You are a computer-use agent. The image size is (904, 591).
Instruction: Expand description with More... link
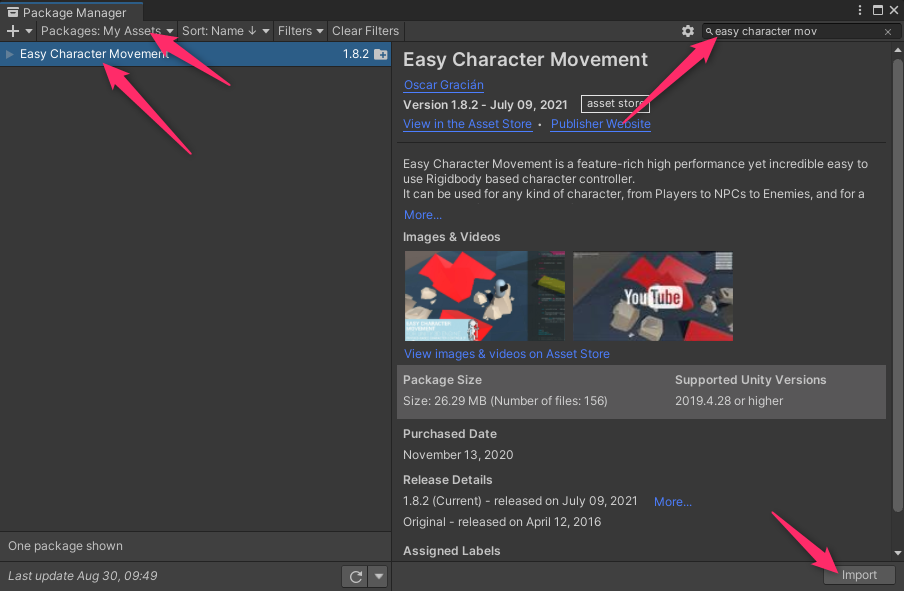(x=423, y=215)
